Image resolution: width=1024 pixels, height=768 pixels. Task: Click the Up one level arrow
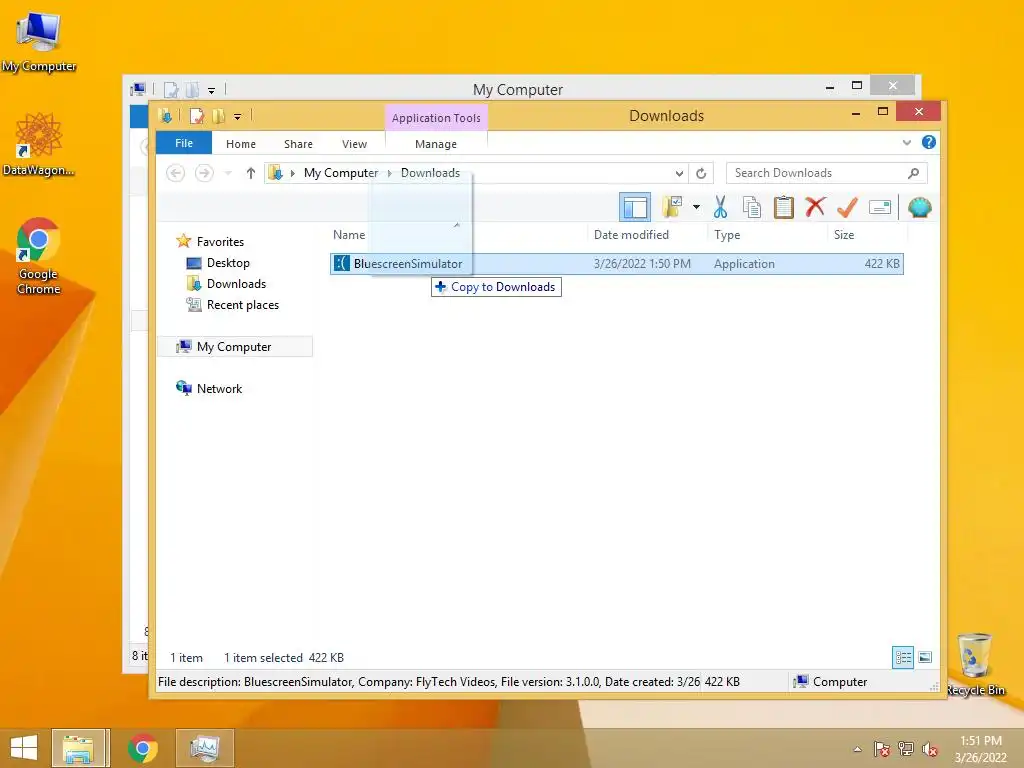tap(251, 173)
